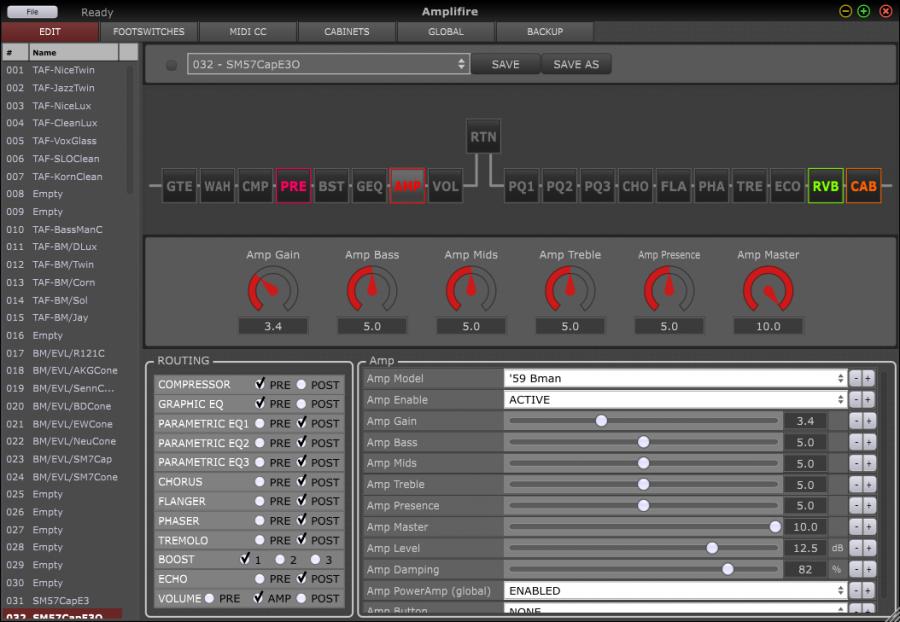Screen dimensions: 900x622
Task: Switch to the GLOBAL tab
Action: (x=446, y=32)
